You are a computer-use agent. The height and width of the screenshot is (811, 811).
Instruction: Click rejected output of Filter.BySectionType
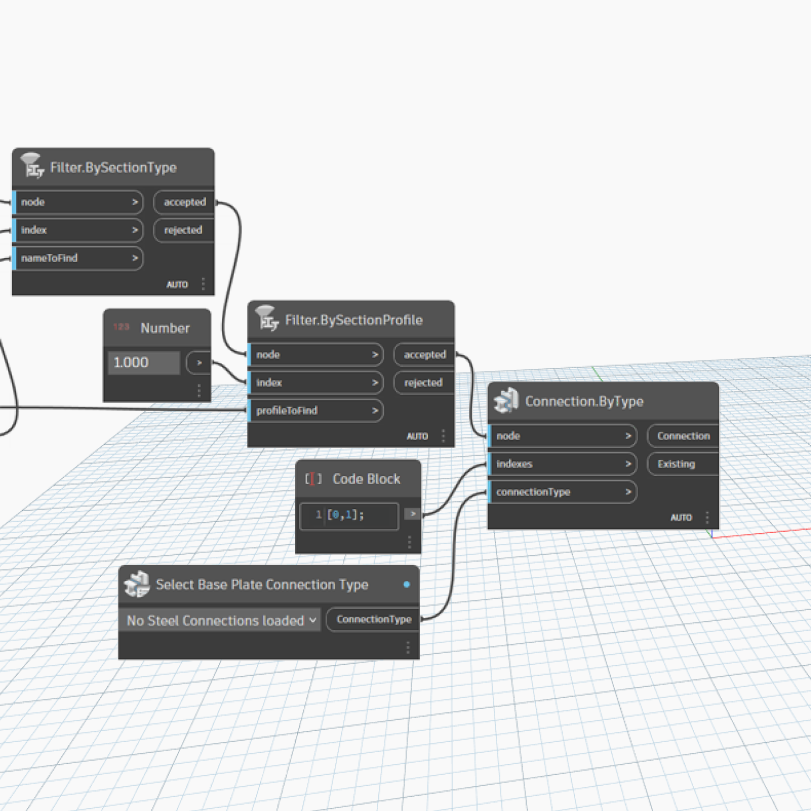(x=184, y=230)
